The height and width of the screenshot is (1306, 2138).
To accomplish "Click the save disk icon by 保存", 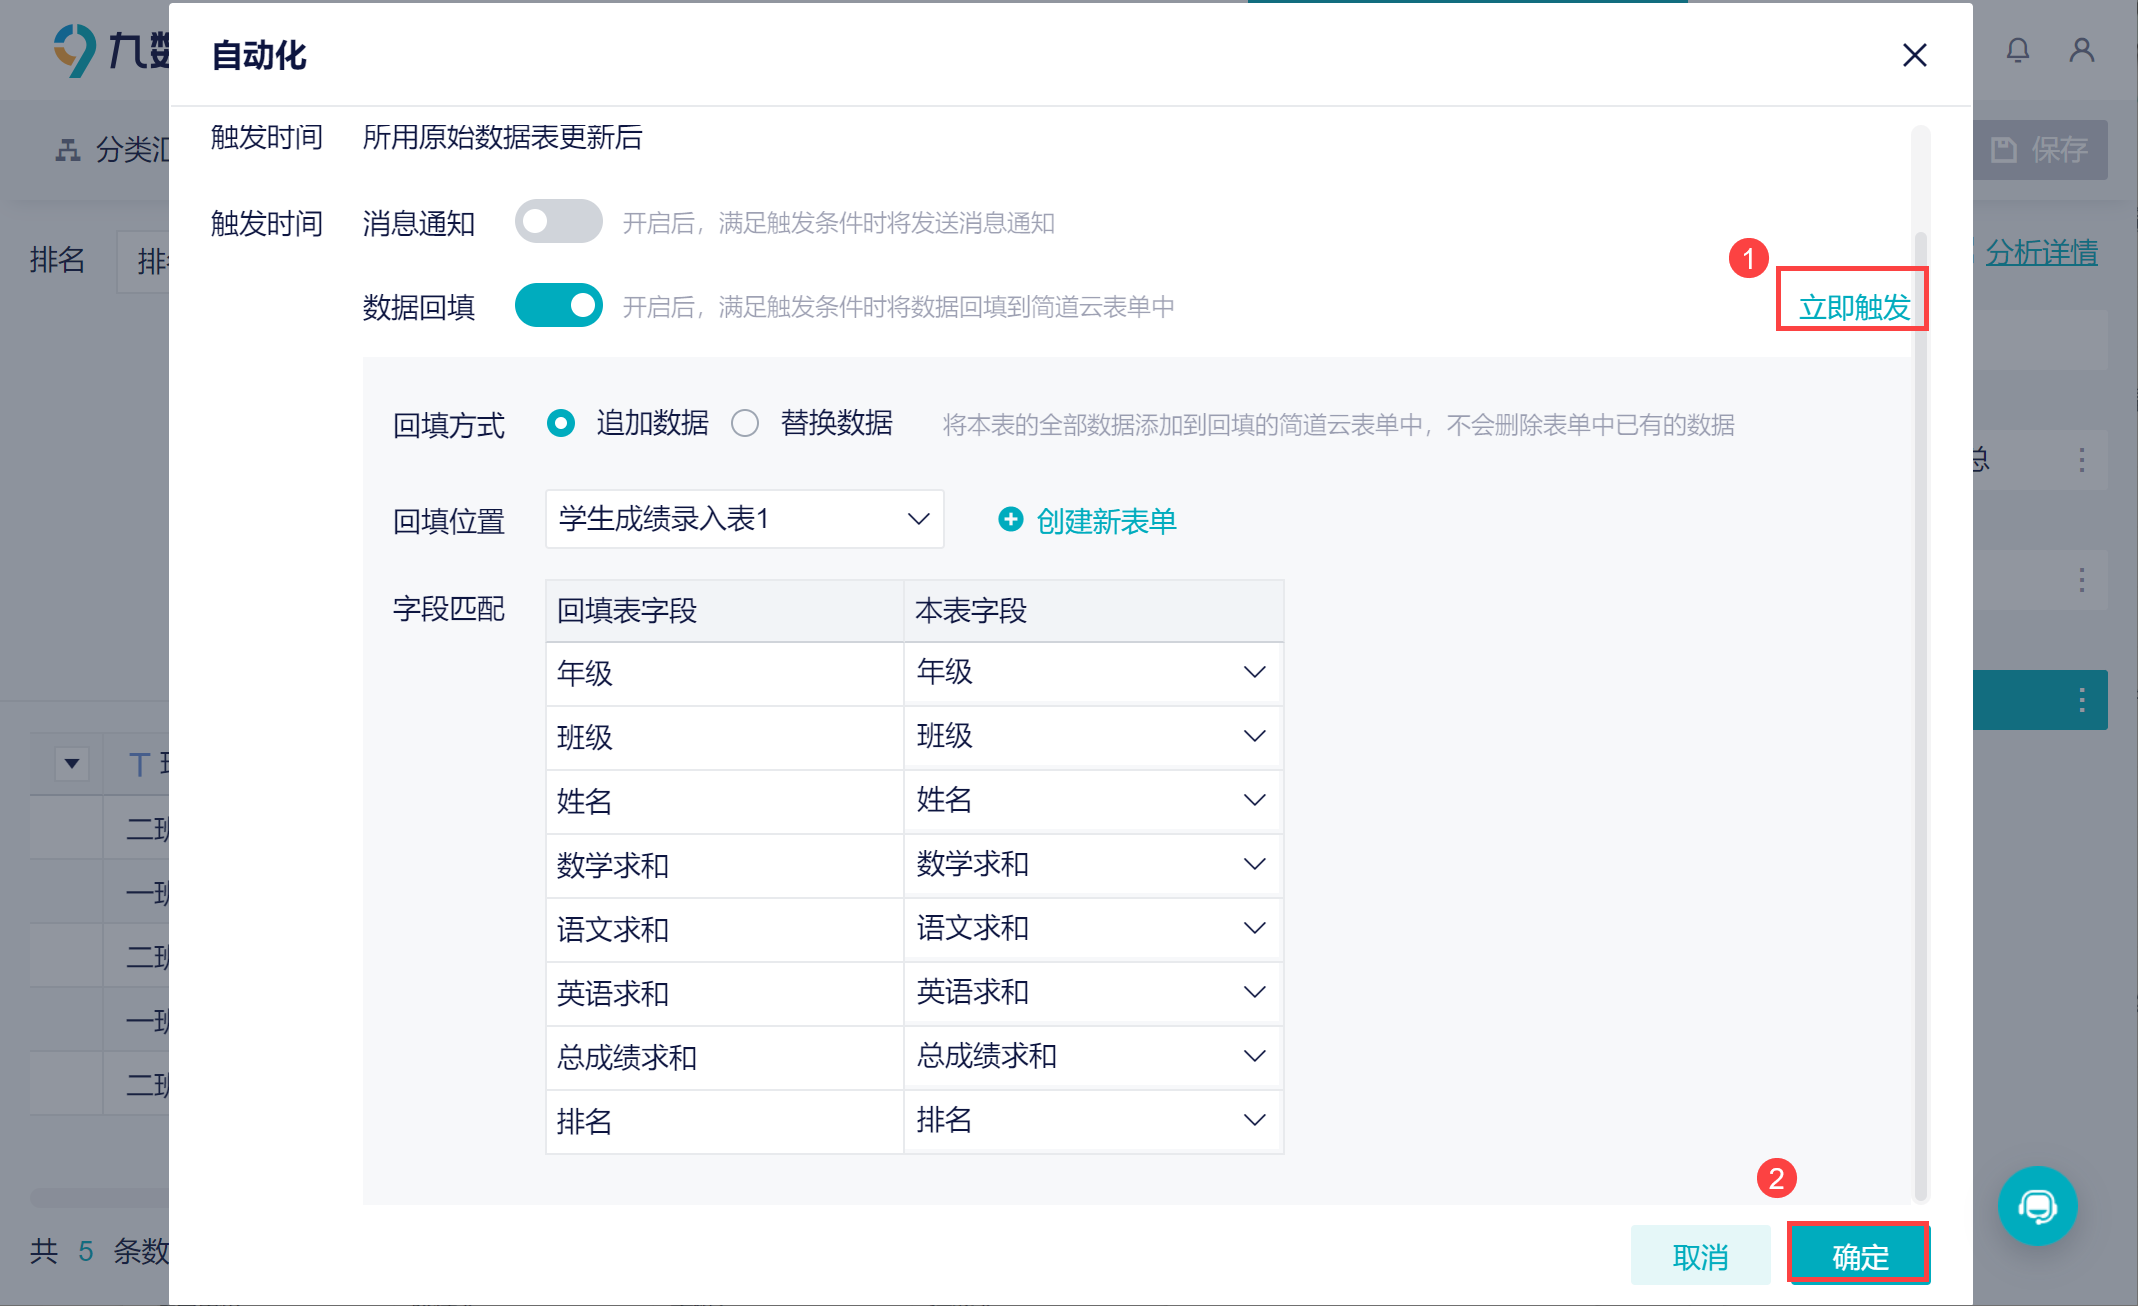I will [x=2004, y=150].
